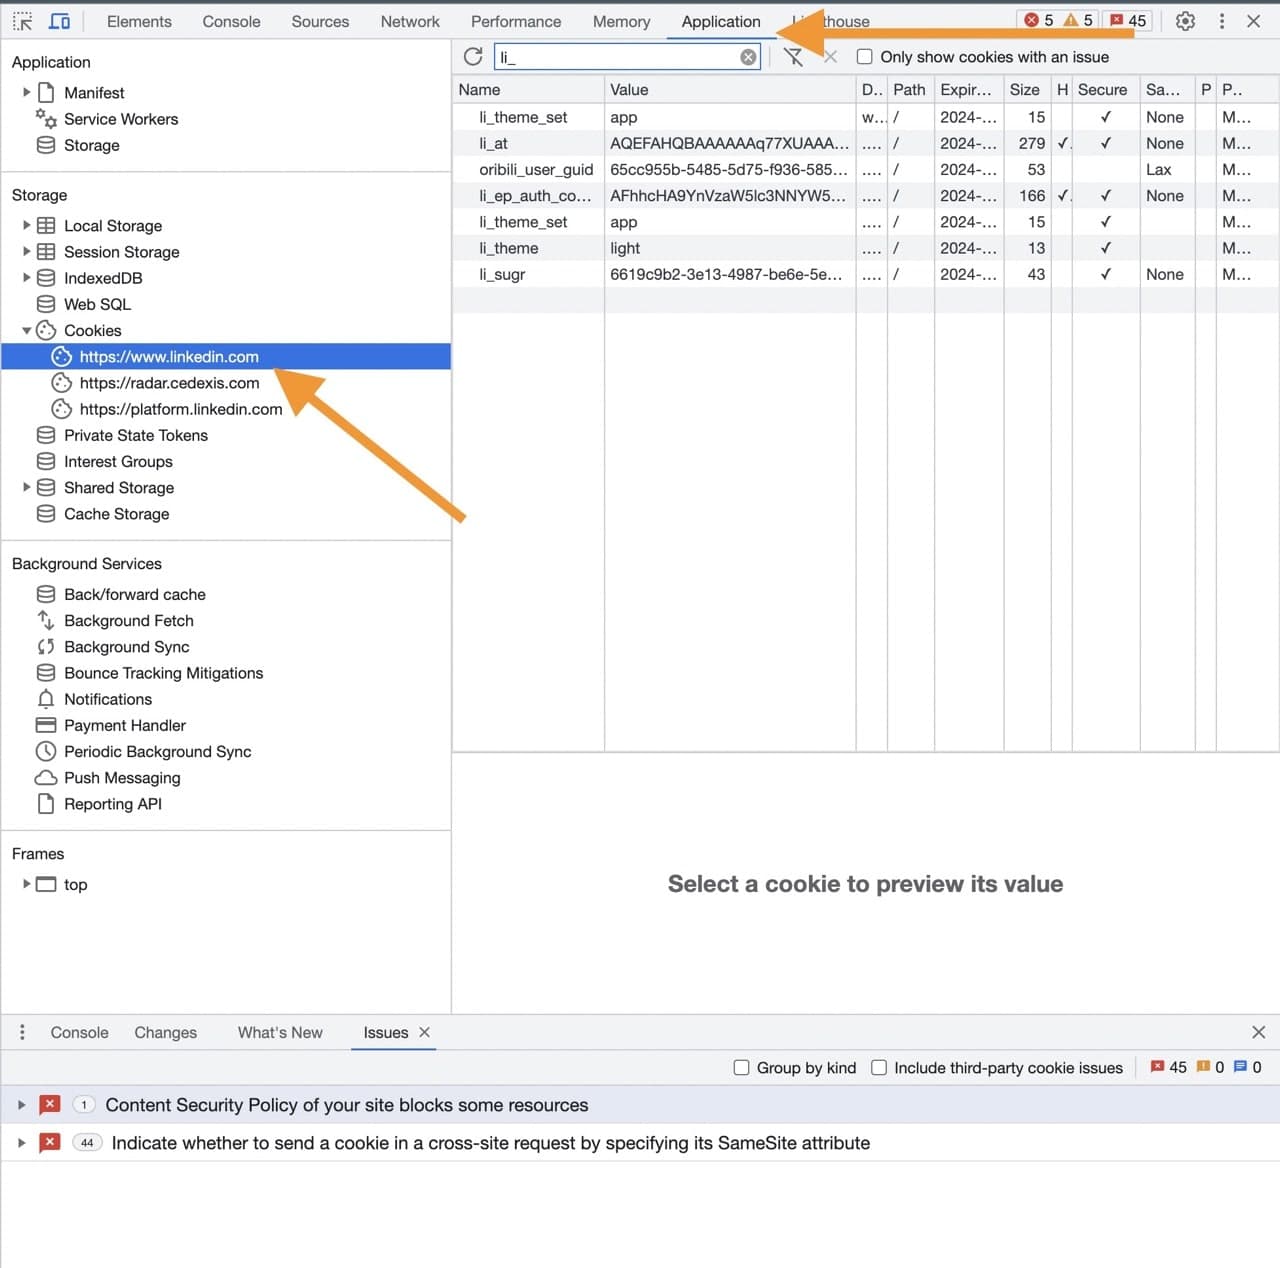
Task: Open Back/forward cache service
Action: click(x=134, y=594)
